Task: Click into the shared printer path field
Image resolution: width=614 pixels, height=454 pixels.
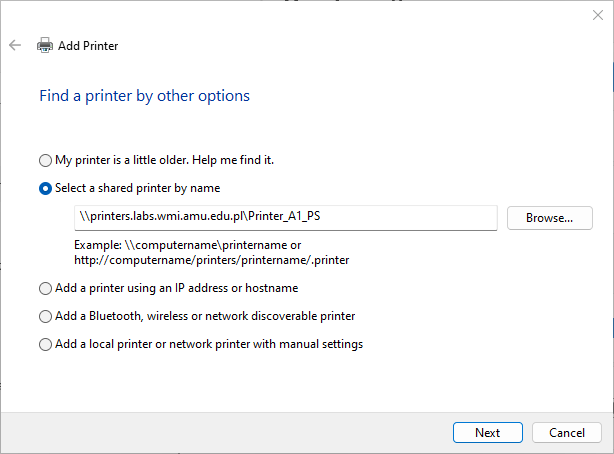Action: [x=286, y=218]
